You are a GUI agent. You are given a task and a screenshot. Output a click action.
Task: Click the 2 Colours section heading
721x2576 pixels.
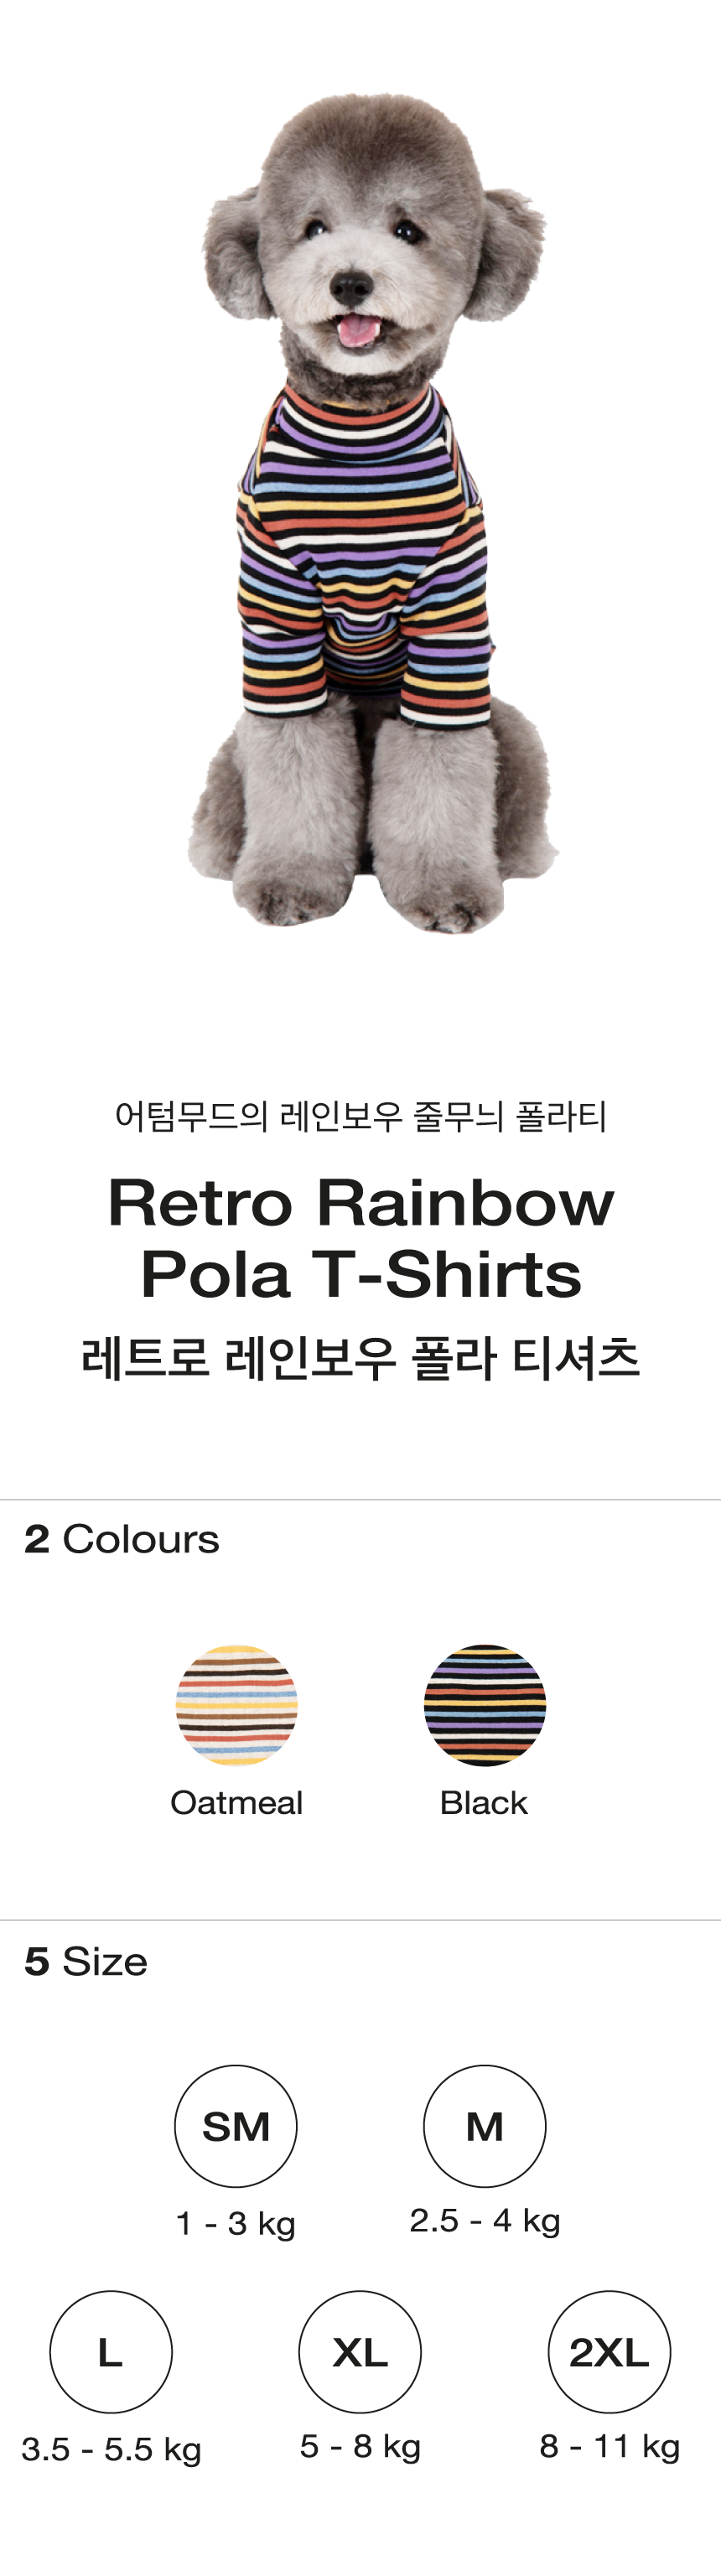click(121, 1540)
